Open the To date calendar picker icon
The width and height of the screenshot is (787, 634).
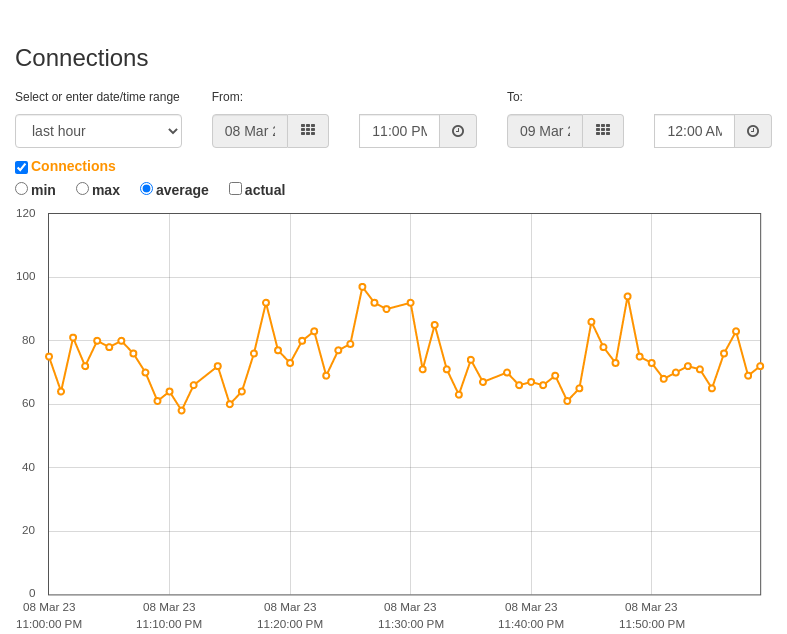click(x=603, y=131)
